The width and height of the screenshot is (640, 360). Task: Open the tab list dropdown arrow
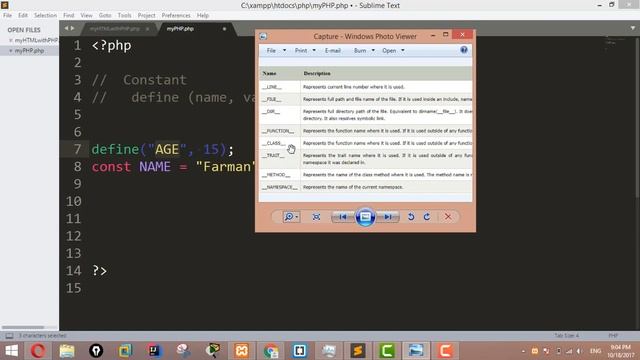[633, 28]
